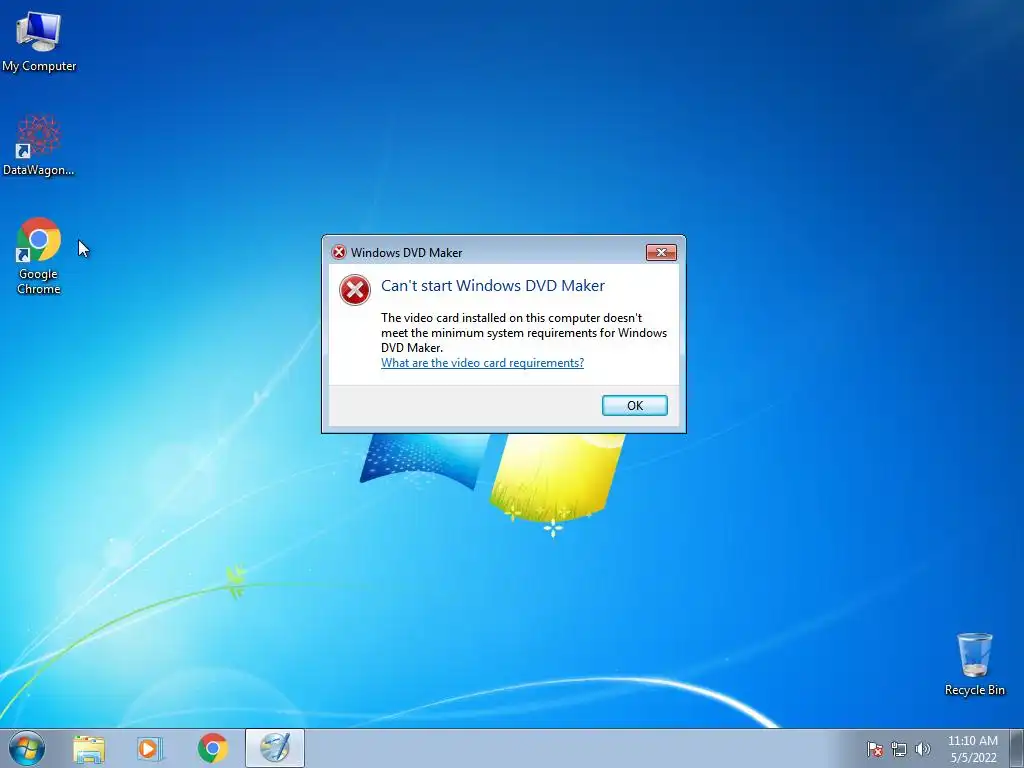Click the Show desktop strip

pos(1017,748)
